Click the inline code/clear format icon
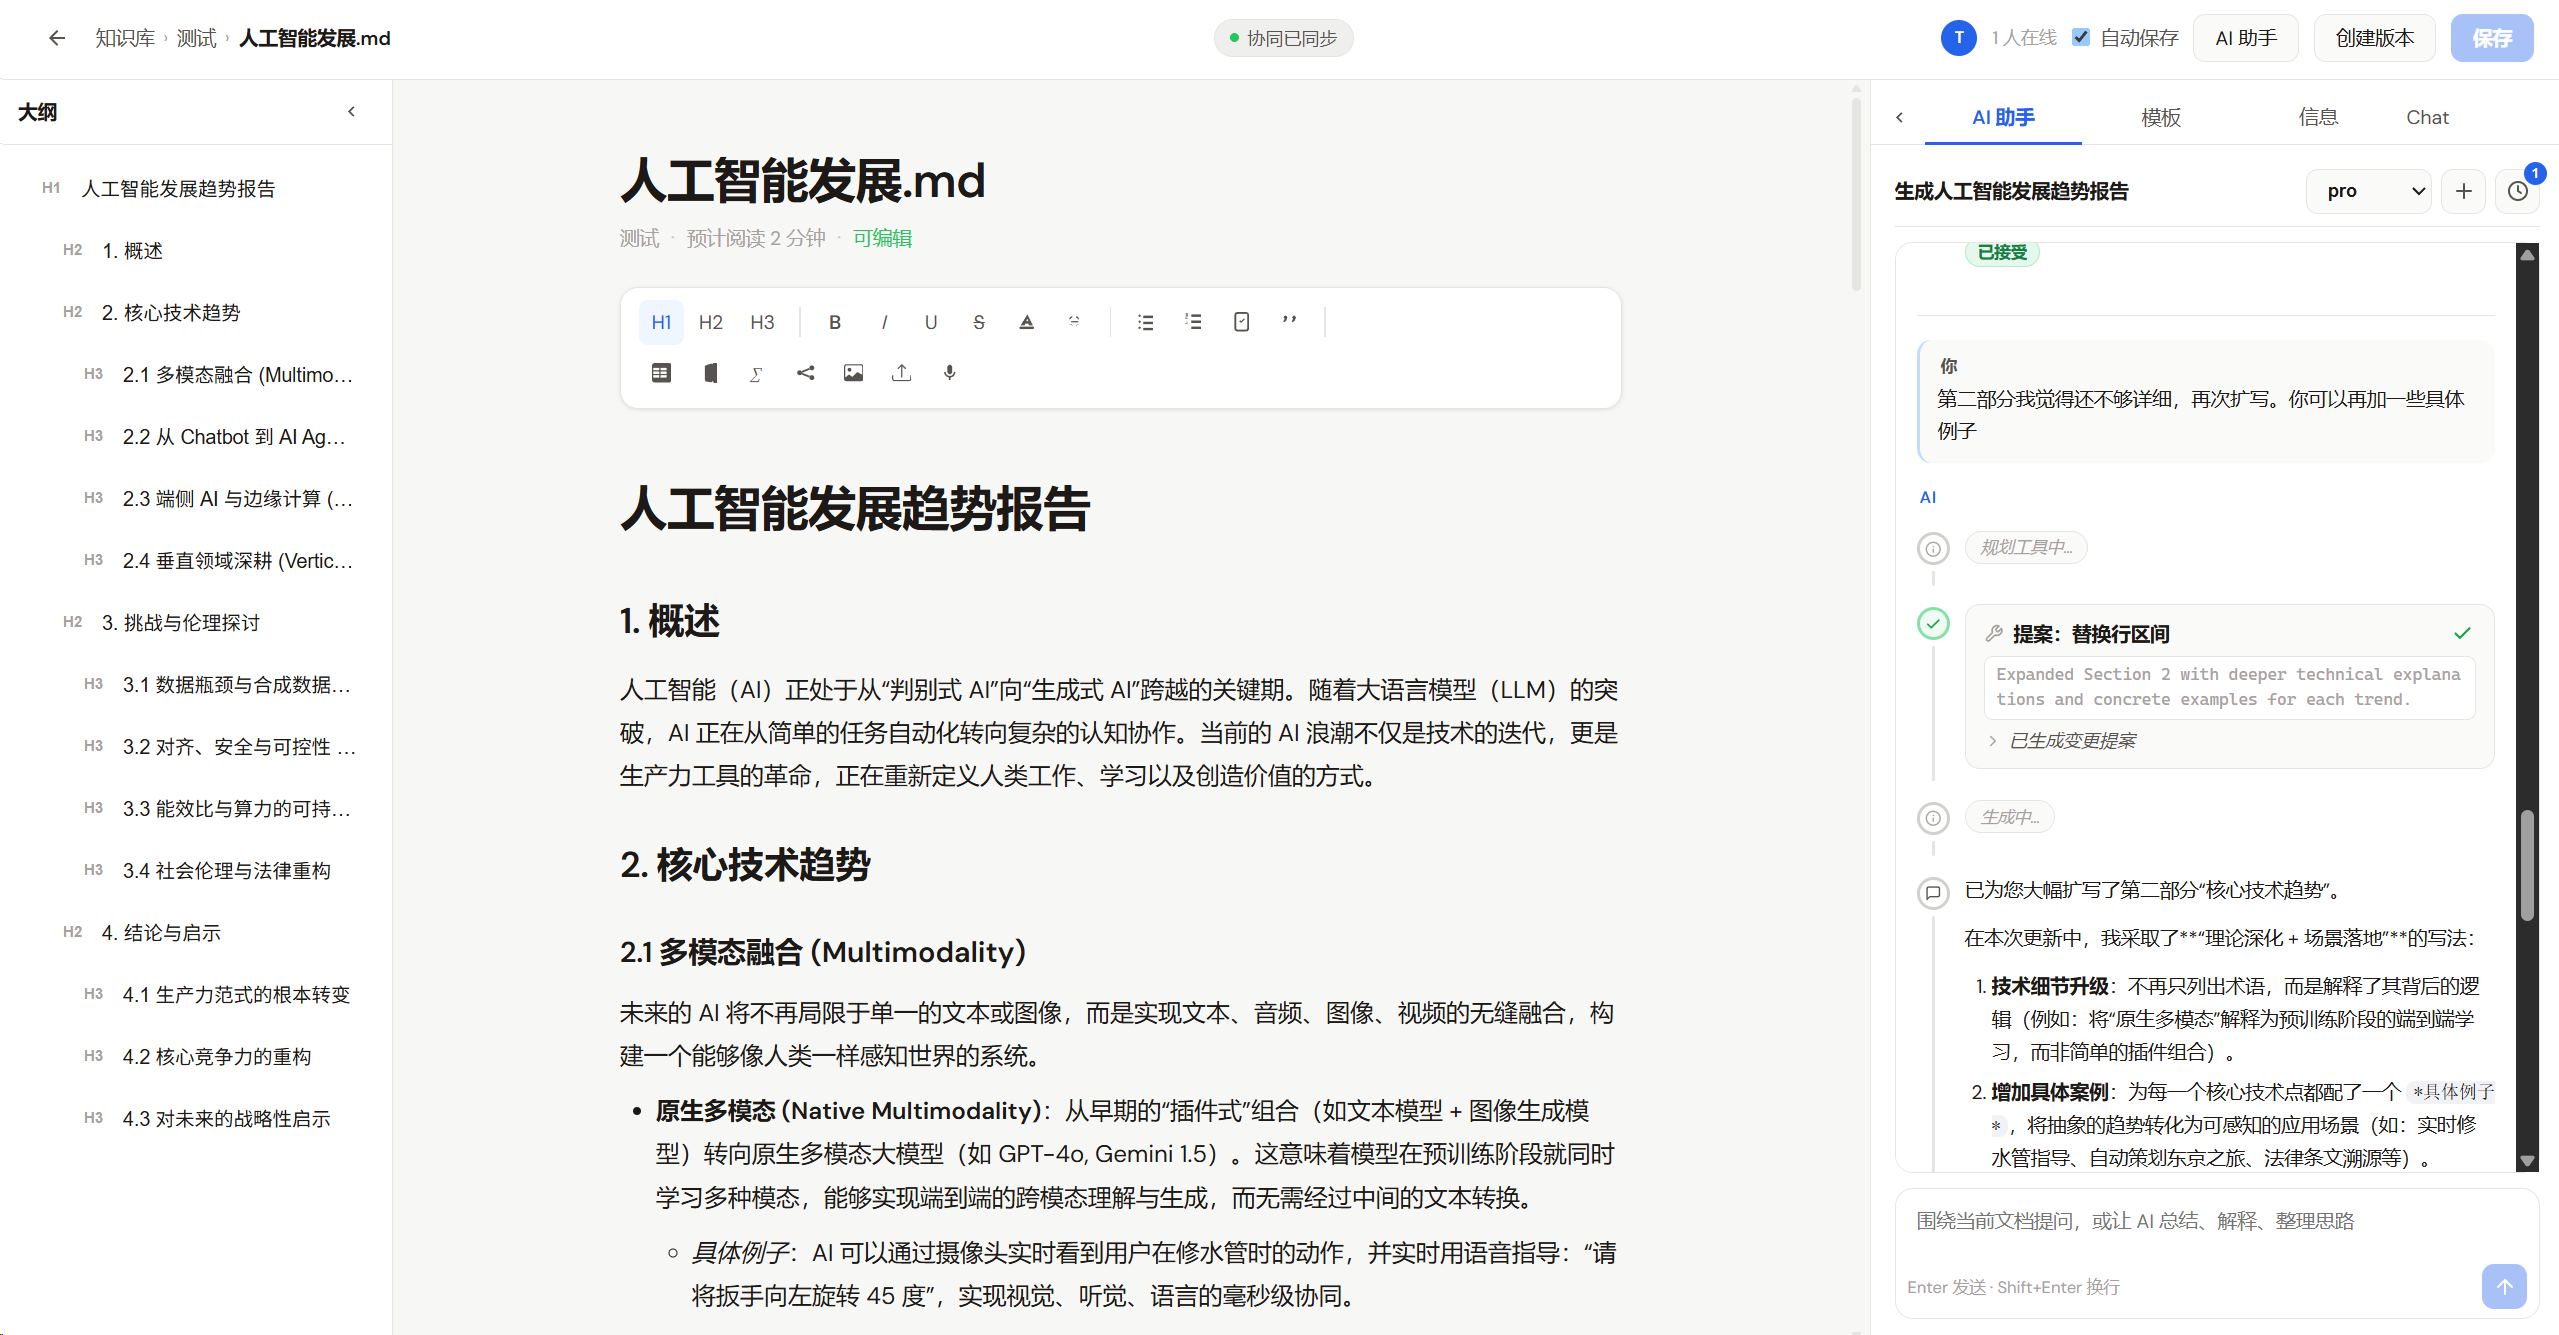Screen dimensions: 2559x1335 [1074, 322]
